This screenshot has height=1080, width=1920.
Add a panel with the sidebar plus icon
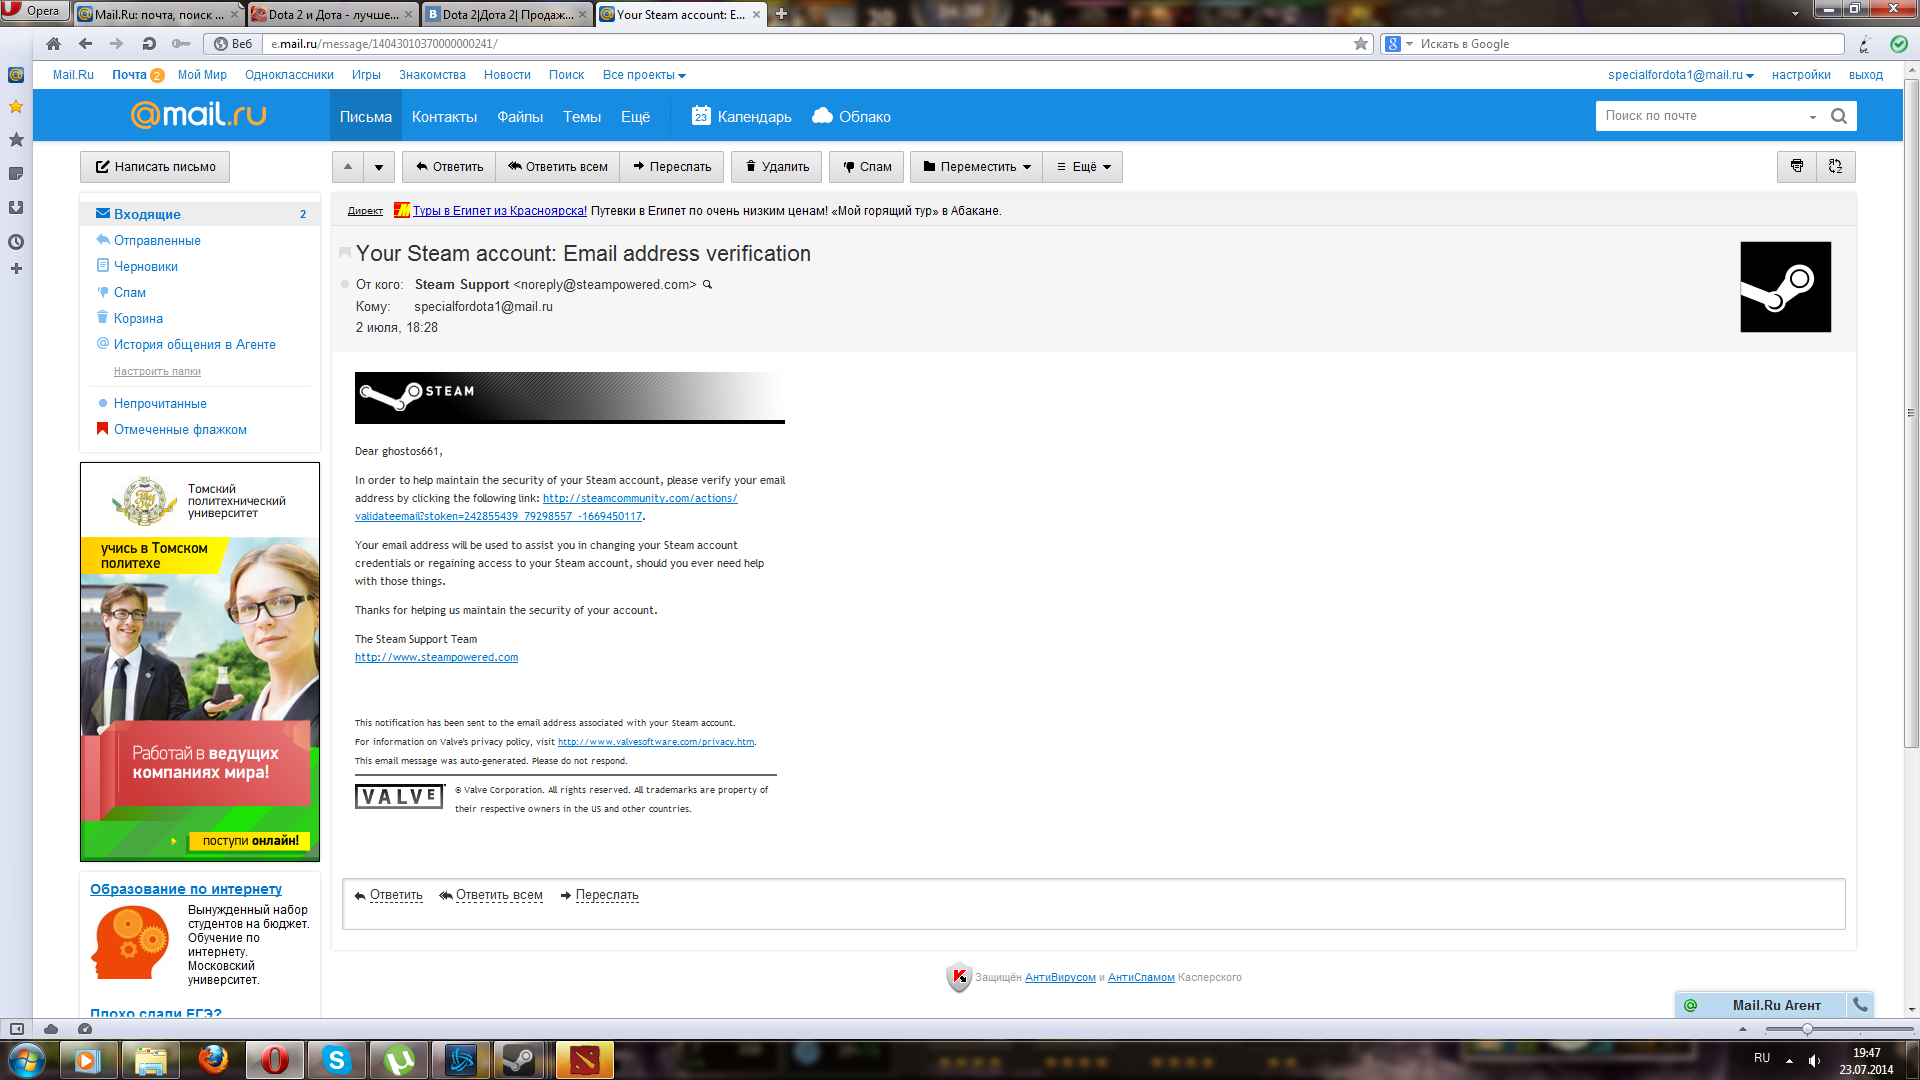click(x=16, y=269)
